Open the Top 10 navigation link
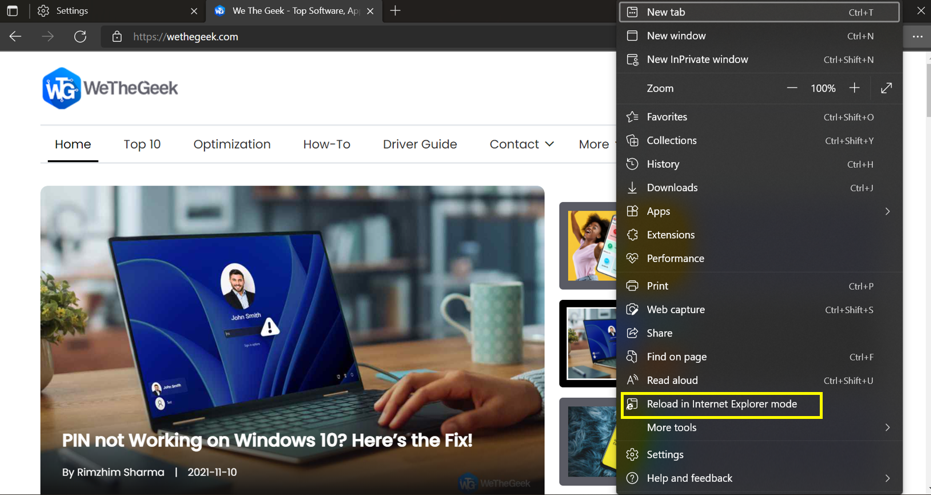This screenshot has width=931, height=497. 142,144
